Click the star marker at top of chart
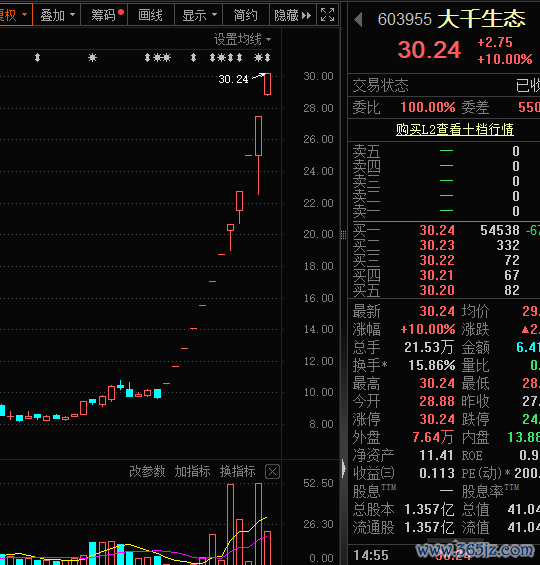Image resolution: width=540 pixels, height=565 pixels. coord(93,58)
